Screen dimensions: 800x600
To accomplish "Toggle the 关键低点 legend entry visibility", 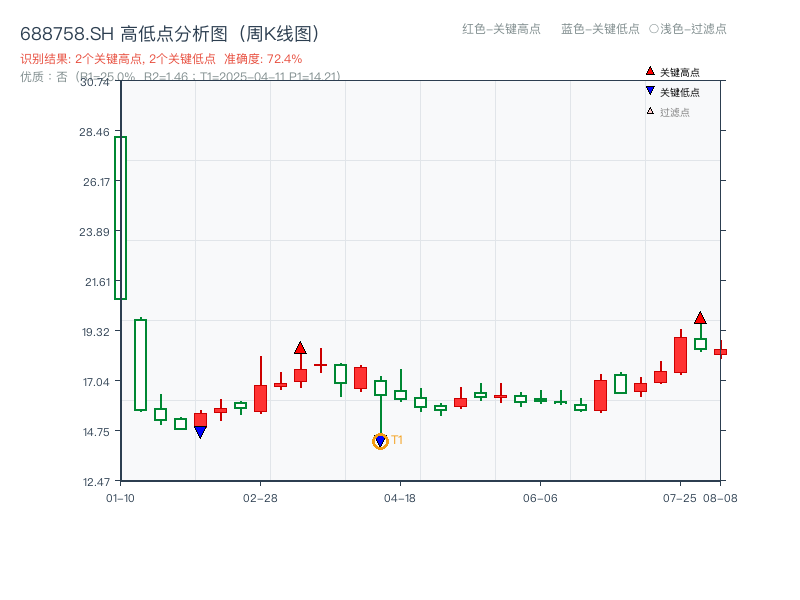I will click(x=672, y=93).
